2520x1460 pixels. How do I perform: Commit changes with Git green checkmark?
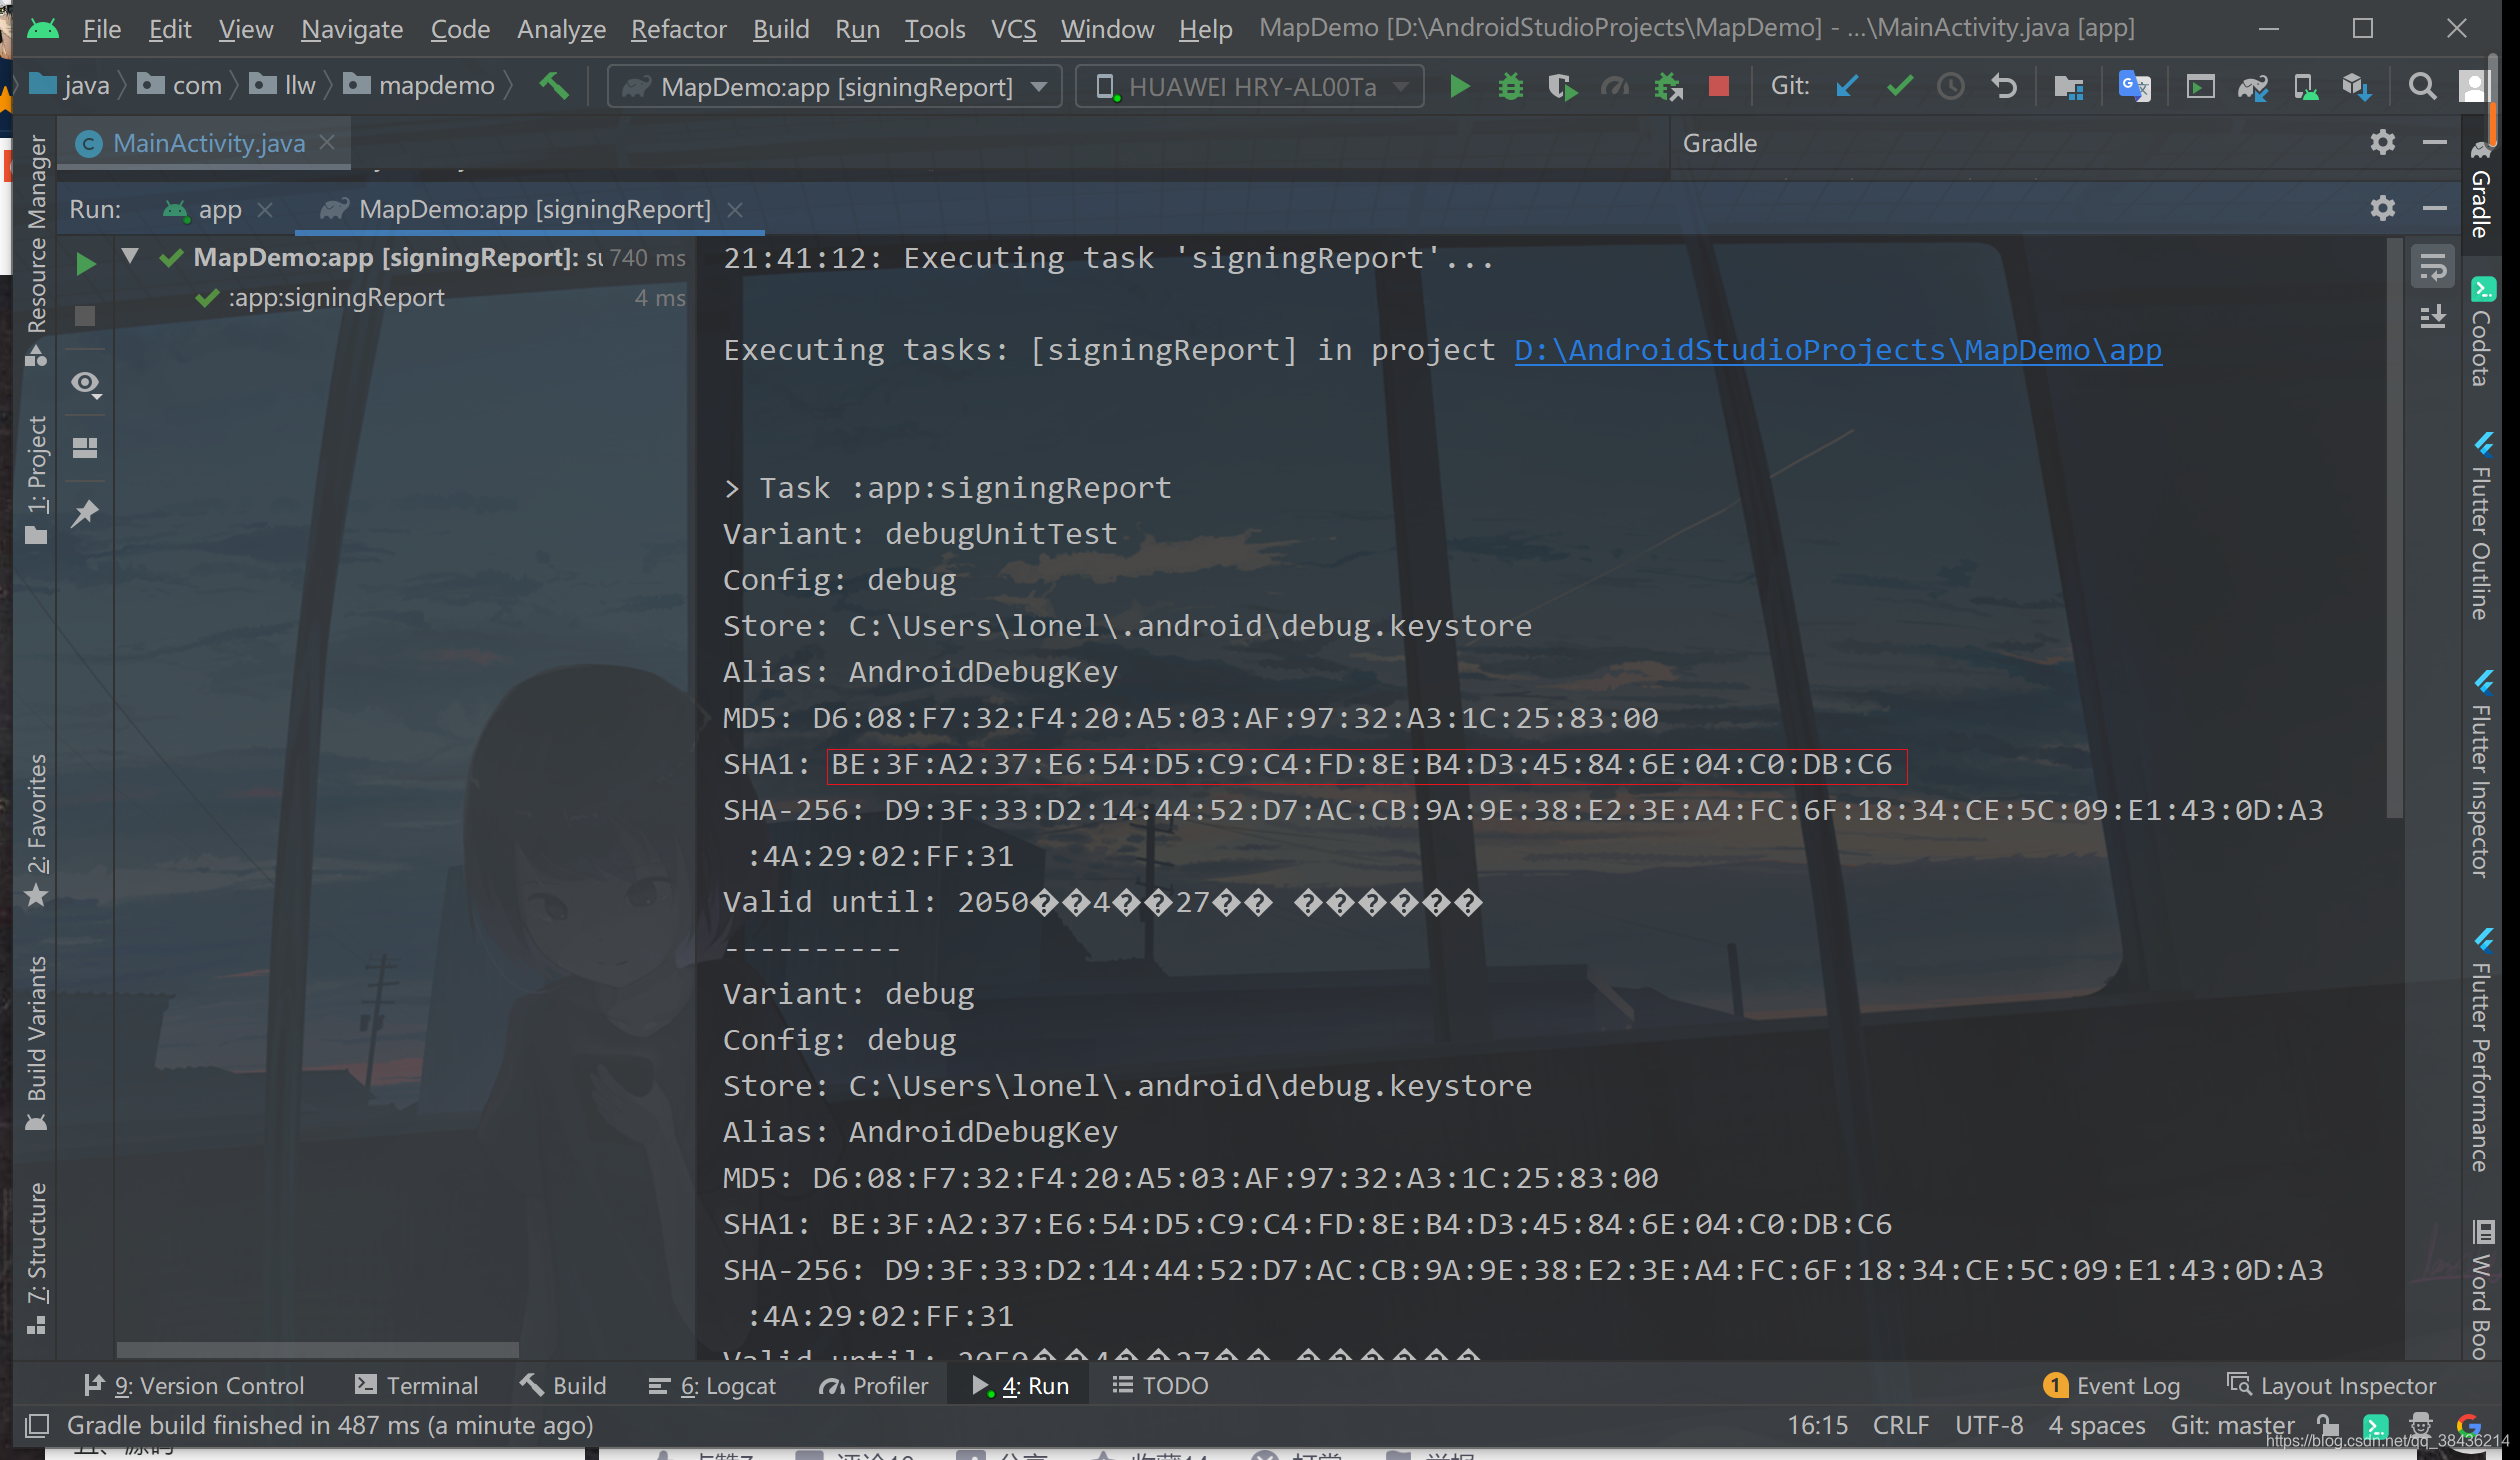click(x=1899, y=87)
